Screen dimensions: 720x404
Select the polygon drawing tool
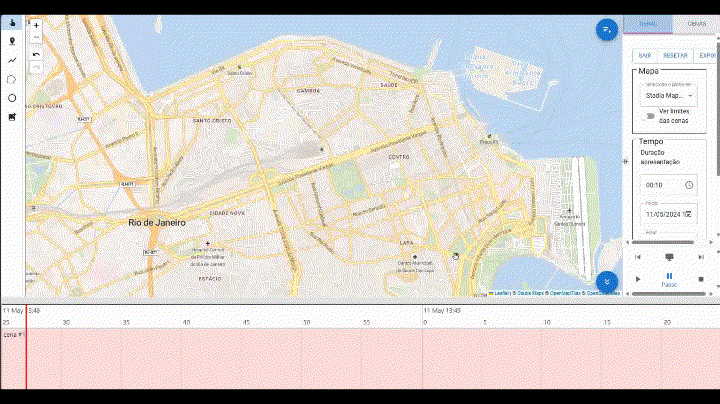[x=12, y=79]
